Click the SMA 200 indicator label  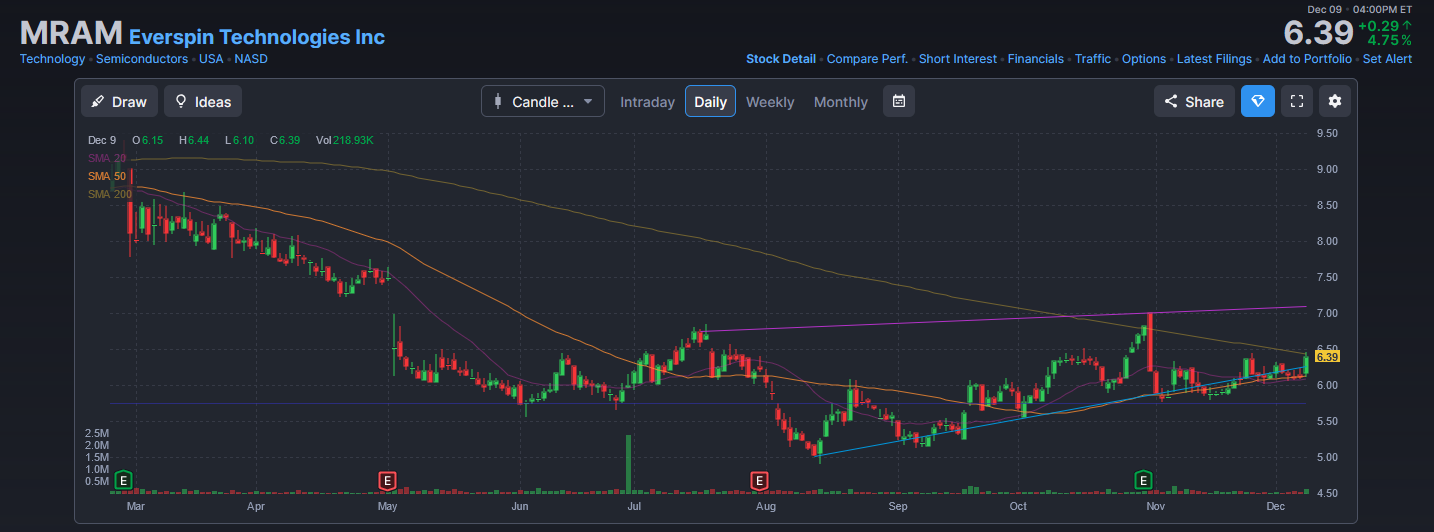tap(110, 194)
